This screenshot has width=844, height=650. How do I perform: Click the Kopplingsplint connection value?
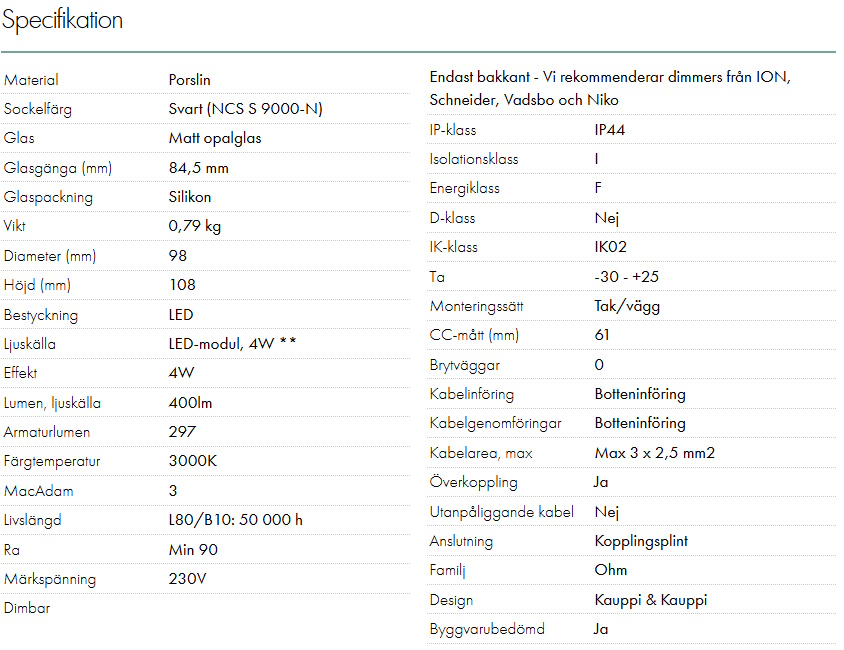641,541
